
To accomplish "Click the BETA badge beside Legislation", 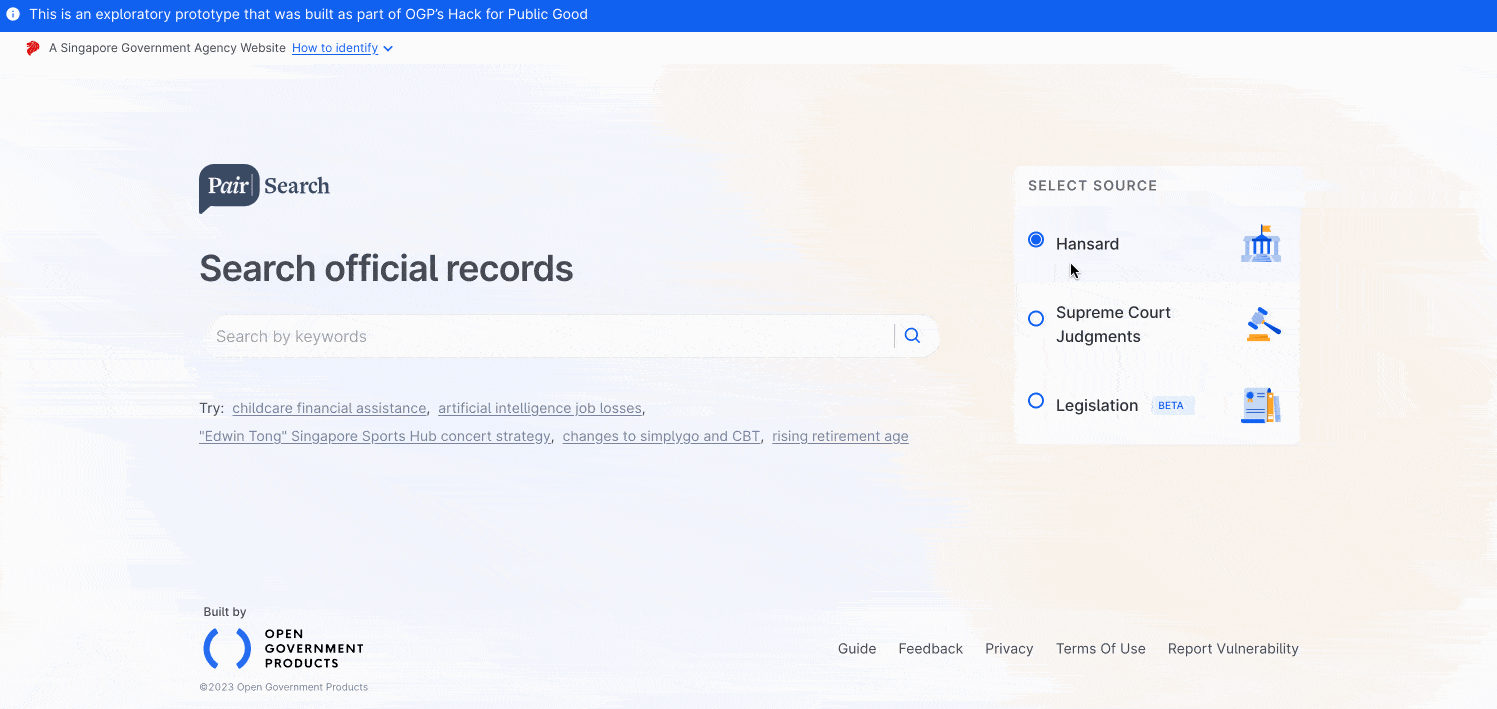I will click(1172, 406).
